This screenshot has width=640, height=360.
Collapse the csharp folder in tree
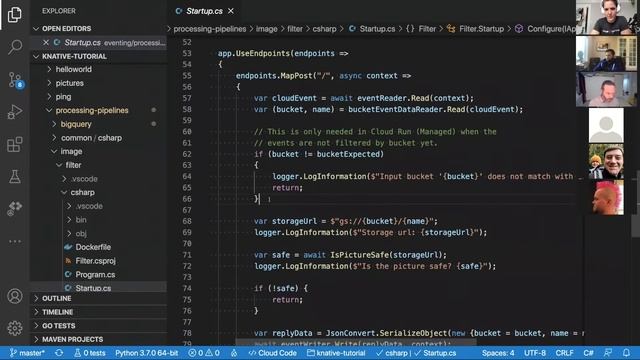coord(99,192)
